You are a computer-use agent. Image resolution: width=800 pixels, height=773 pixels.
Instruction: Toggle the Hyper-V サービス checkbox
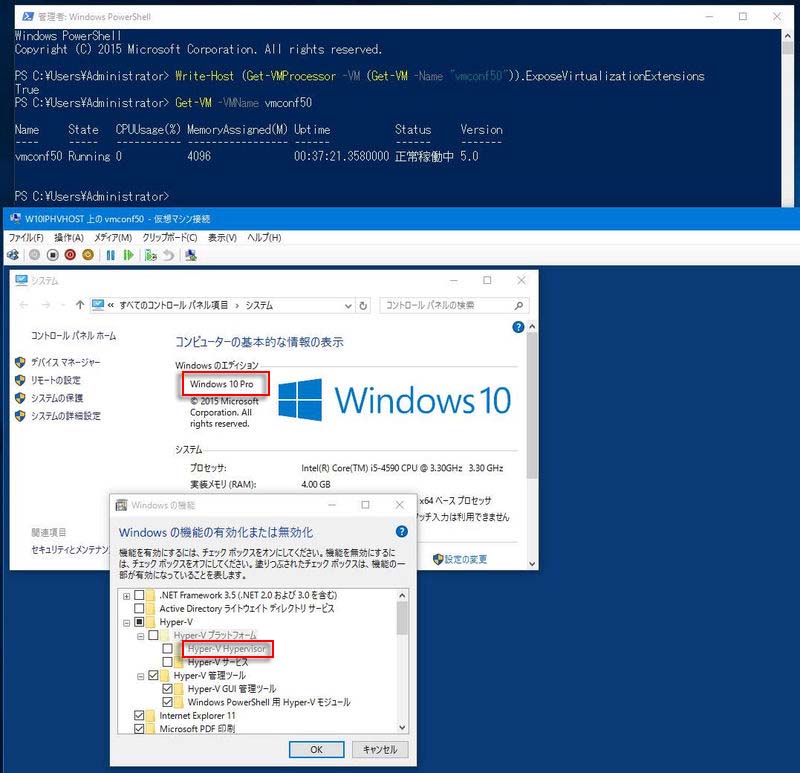tap(167, 662)
